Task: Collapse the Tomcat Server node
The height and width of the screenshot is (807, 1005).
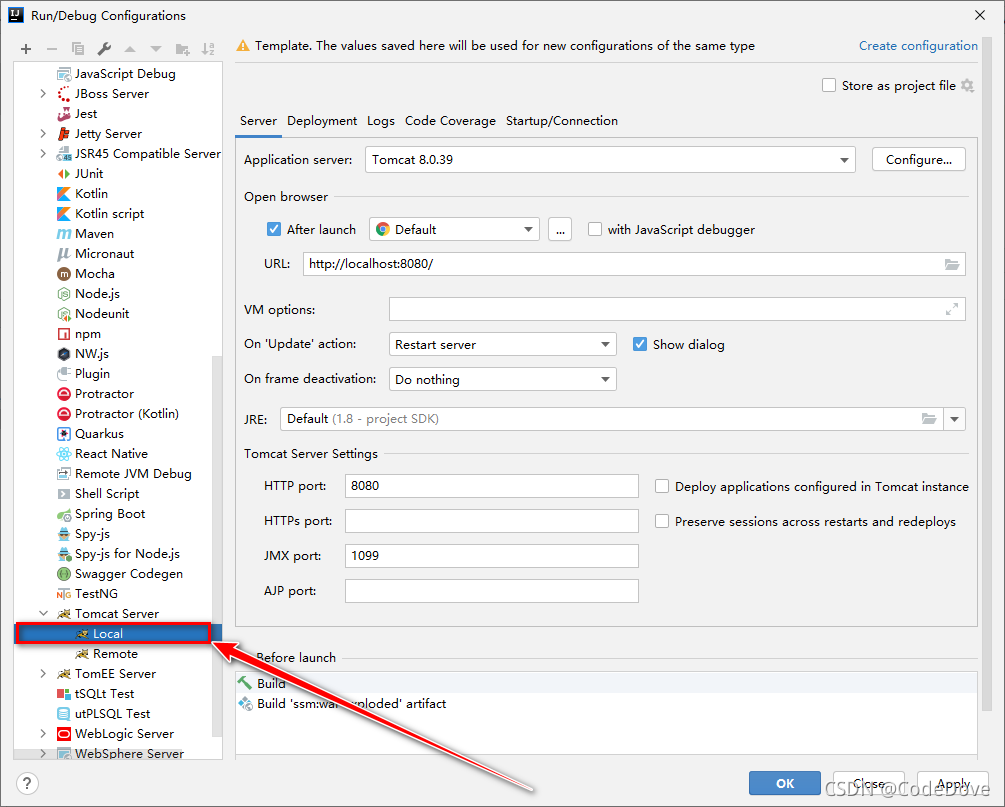Action: click(43, 613)
